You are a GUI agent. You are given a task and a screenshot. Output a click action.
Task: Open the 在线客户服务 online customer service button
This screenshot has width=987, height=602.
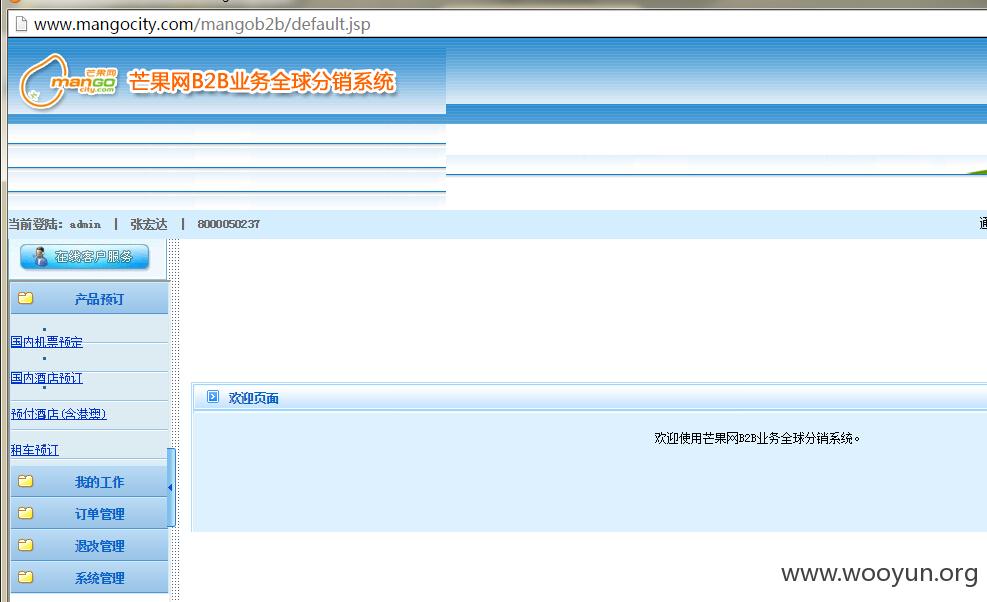pos(84,257)
